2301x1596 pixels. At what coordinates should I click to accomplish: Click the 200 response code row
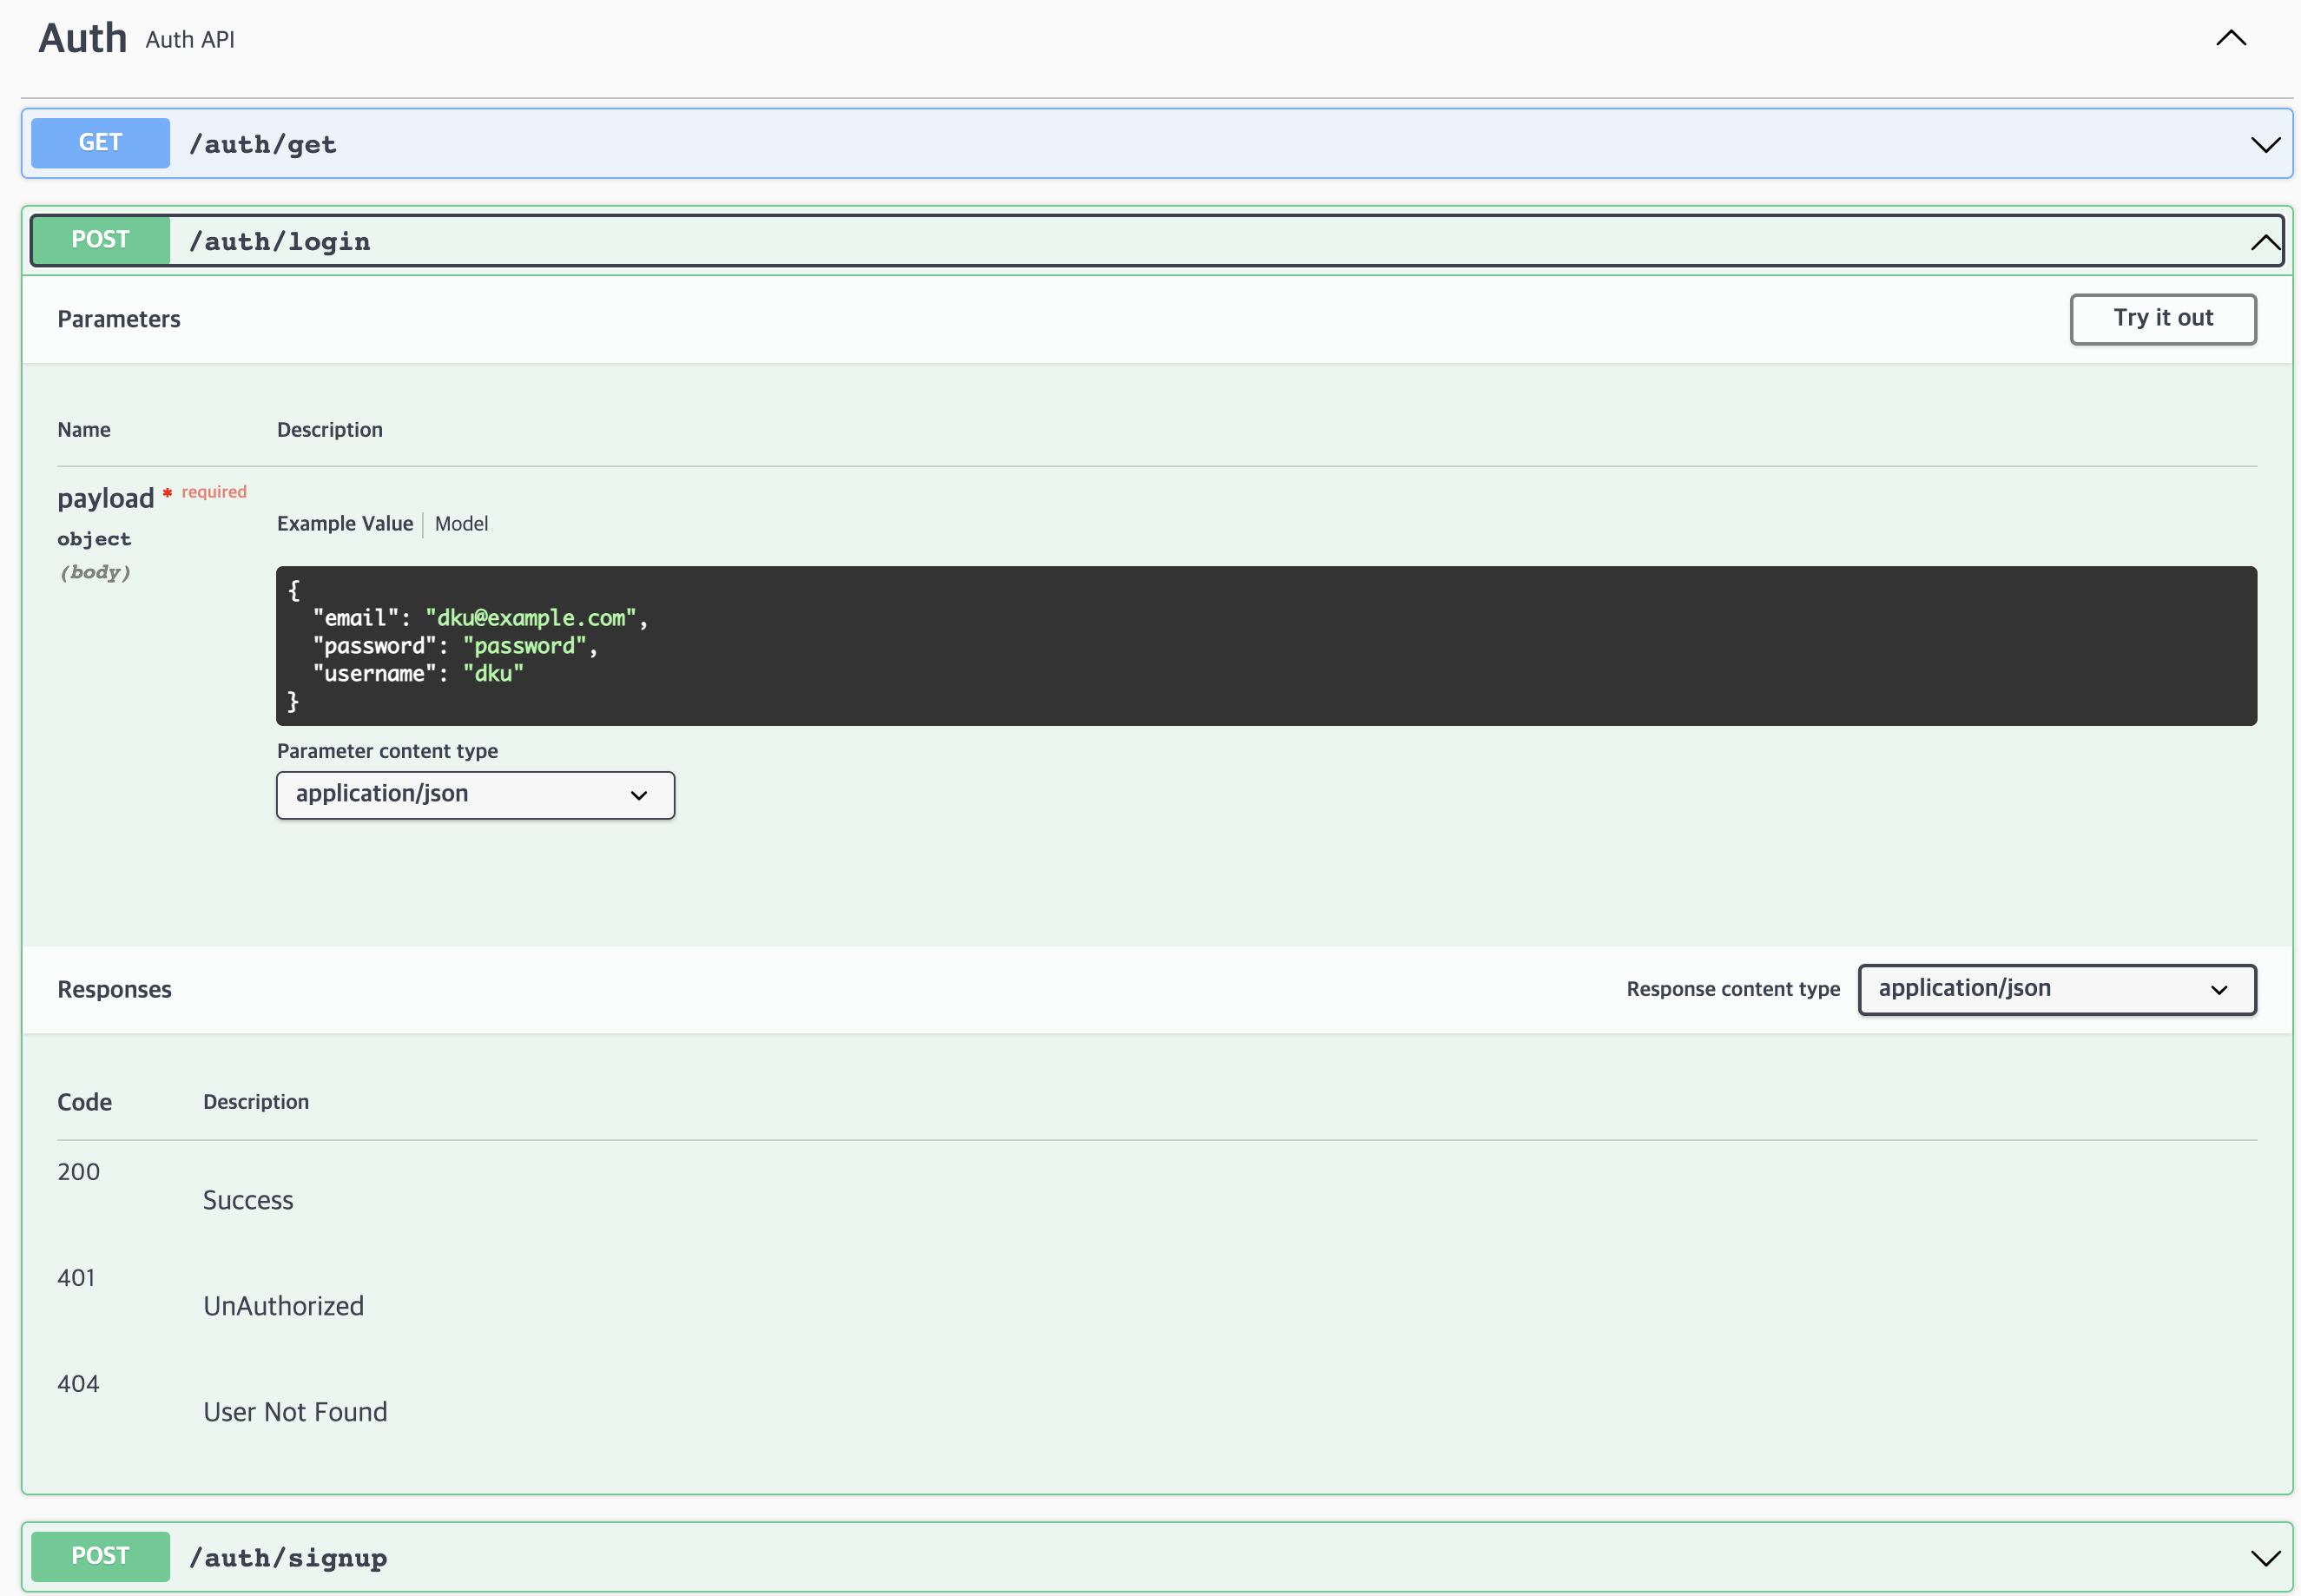(78, 1172)
